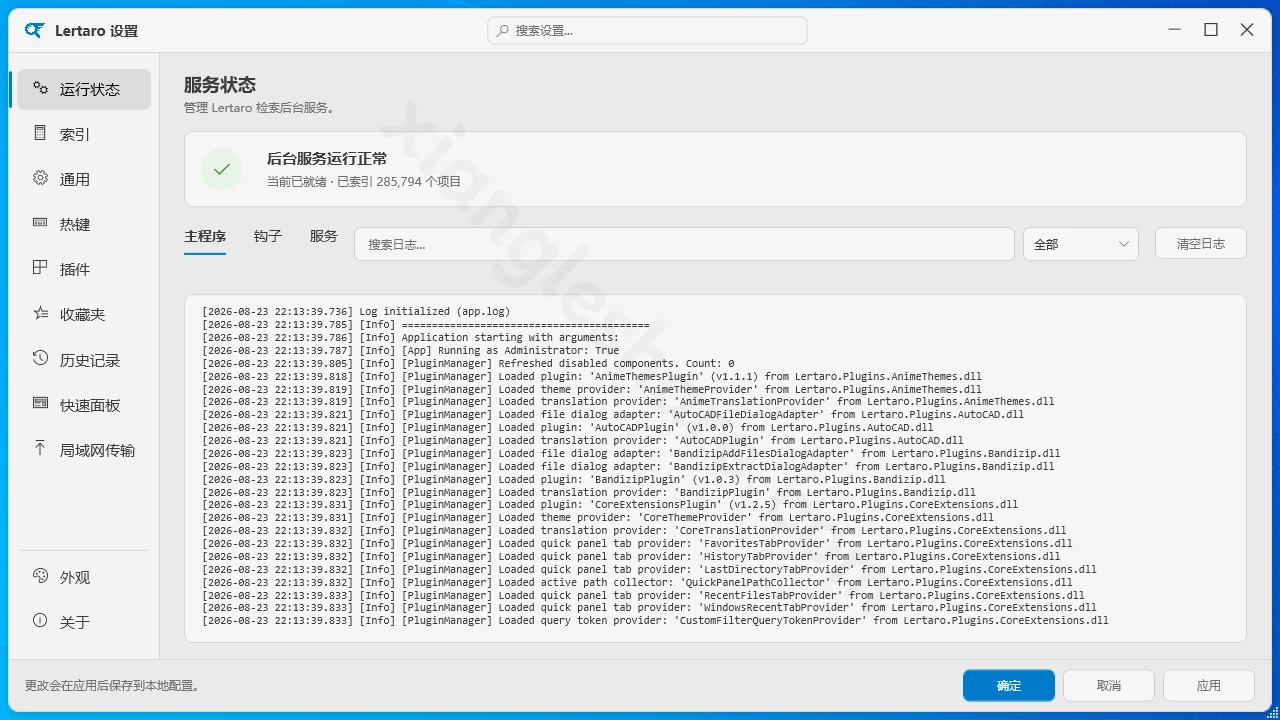
Task: Click the 运行状态 gears icon in sidebar
Action: 40,88
